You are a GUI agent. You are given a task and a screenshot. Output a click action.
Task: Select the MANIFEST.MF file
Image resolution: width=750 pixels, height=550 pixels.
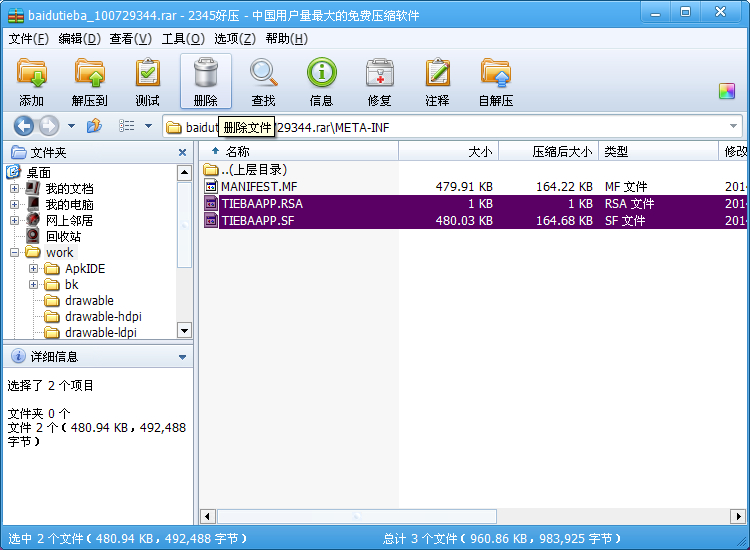(258, 187)
